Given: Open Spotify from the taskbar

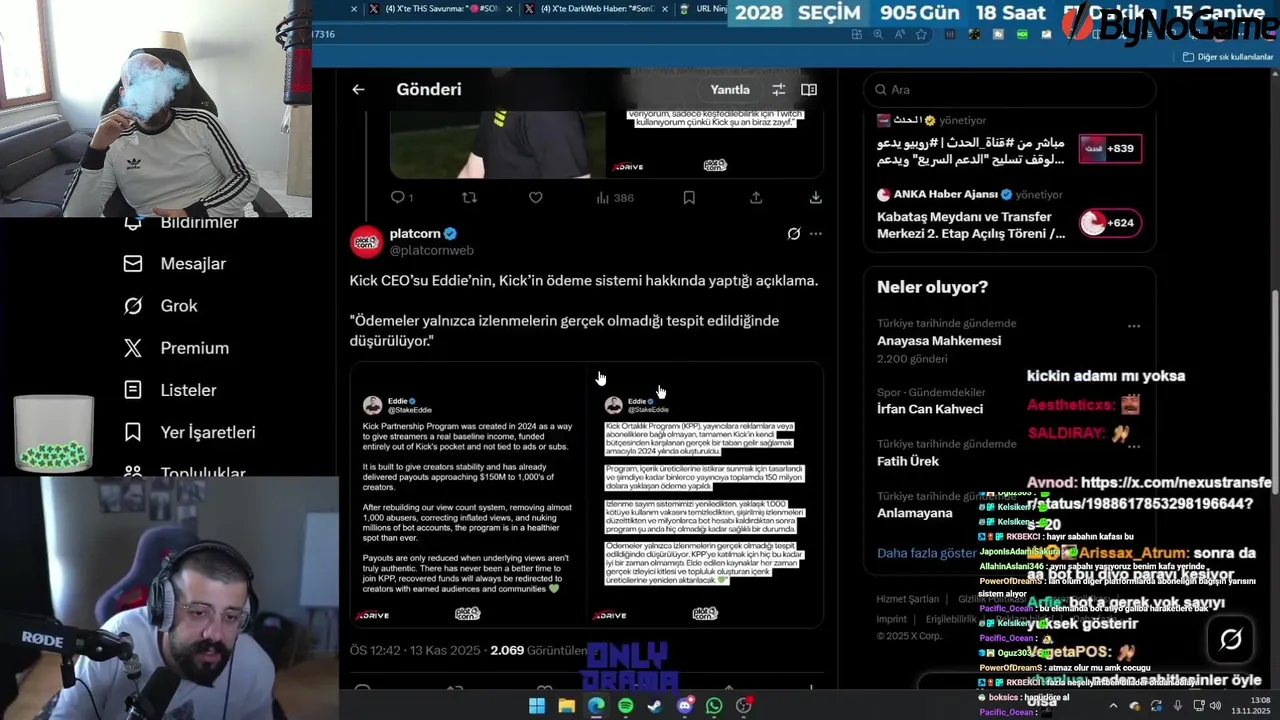Looking at the screenshot, I should [626, 706].
